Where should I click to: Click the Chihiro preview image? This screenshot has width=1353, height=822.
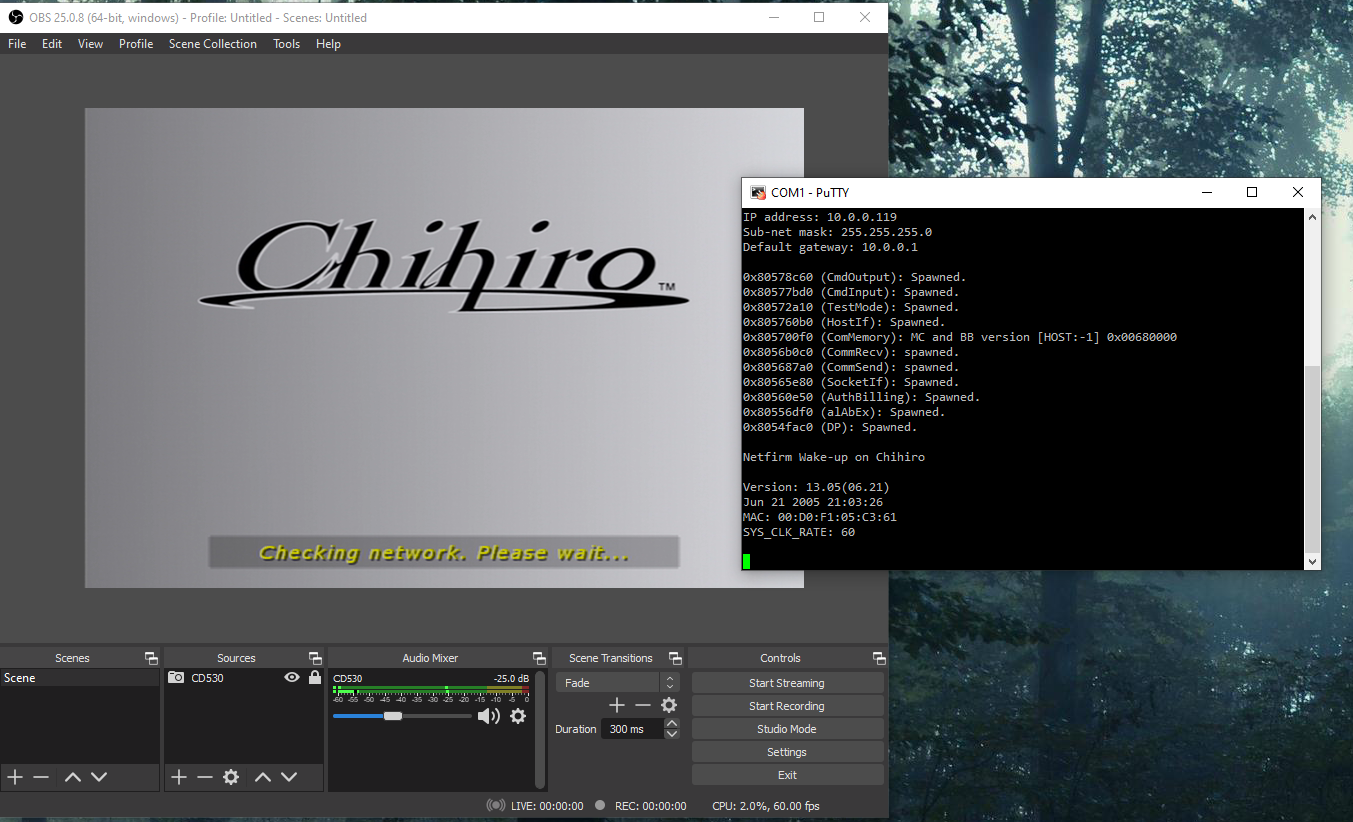pyautogui.click(x=444, y=348)
